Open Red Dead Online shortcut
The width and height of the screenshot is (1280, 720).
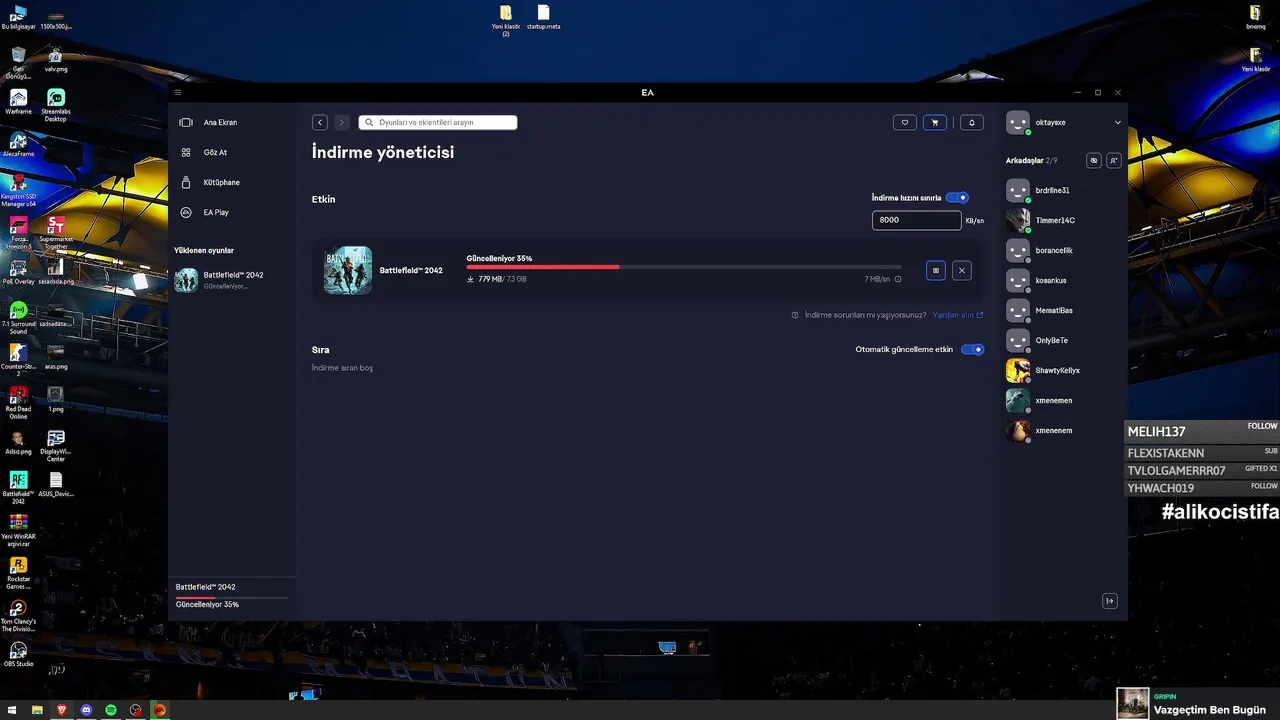coord(18,402)
